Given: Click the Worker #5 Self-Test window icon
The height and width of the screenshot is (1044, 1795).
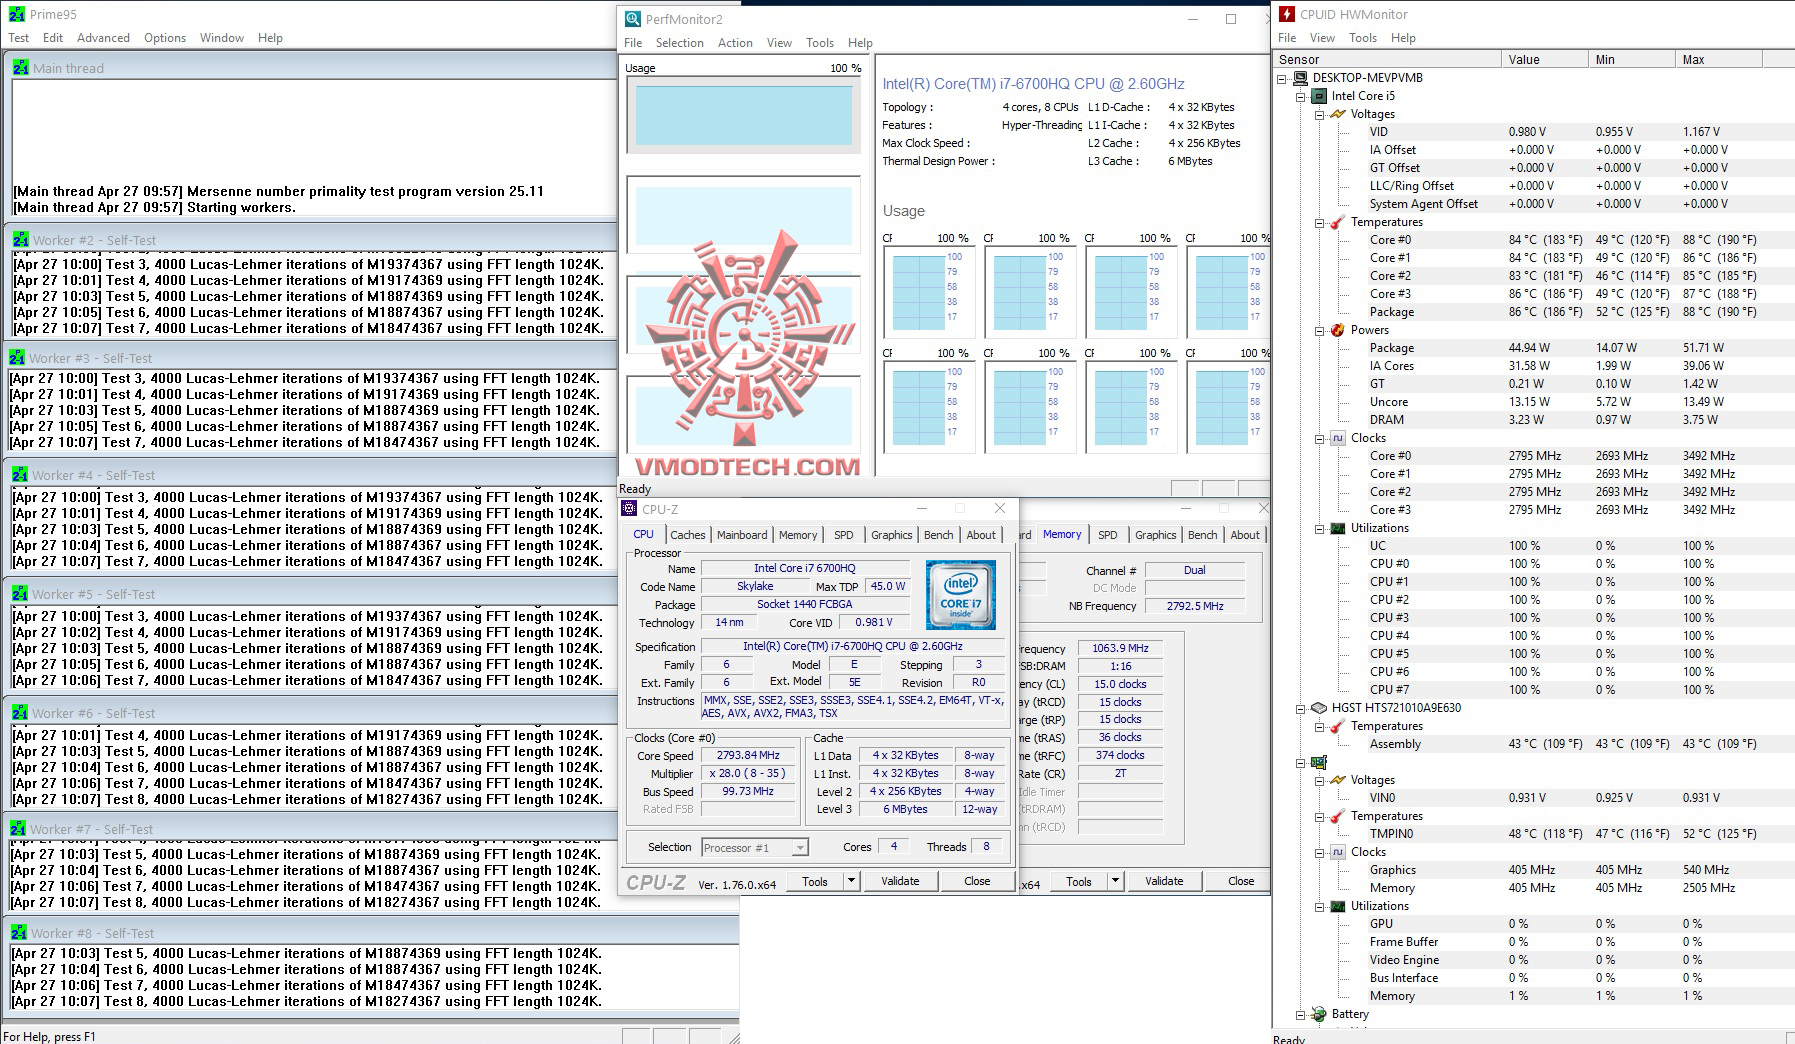Looking at the screenshot, I should point(20,594).
